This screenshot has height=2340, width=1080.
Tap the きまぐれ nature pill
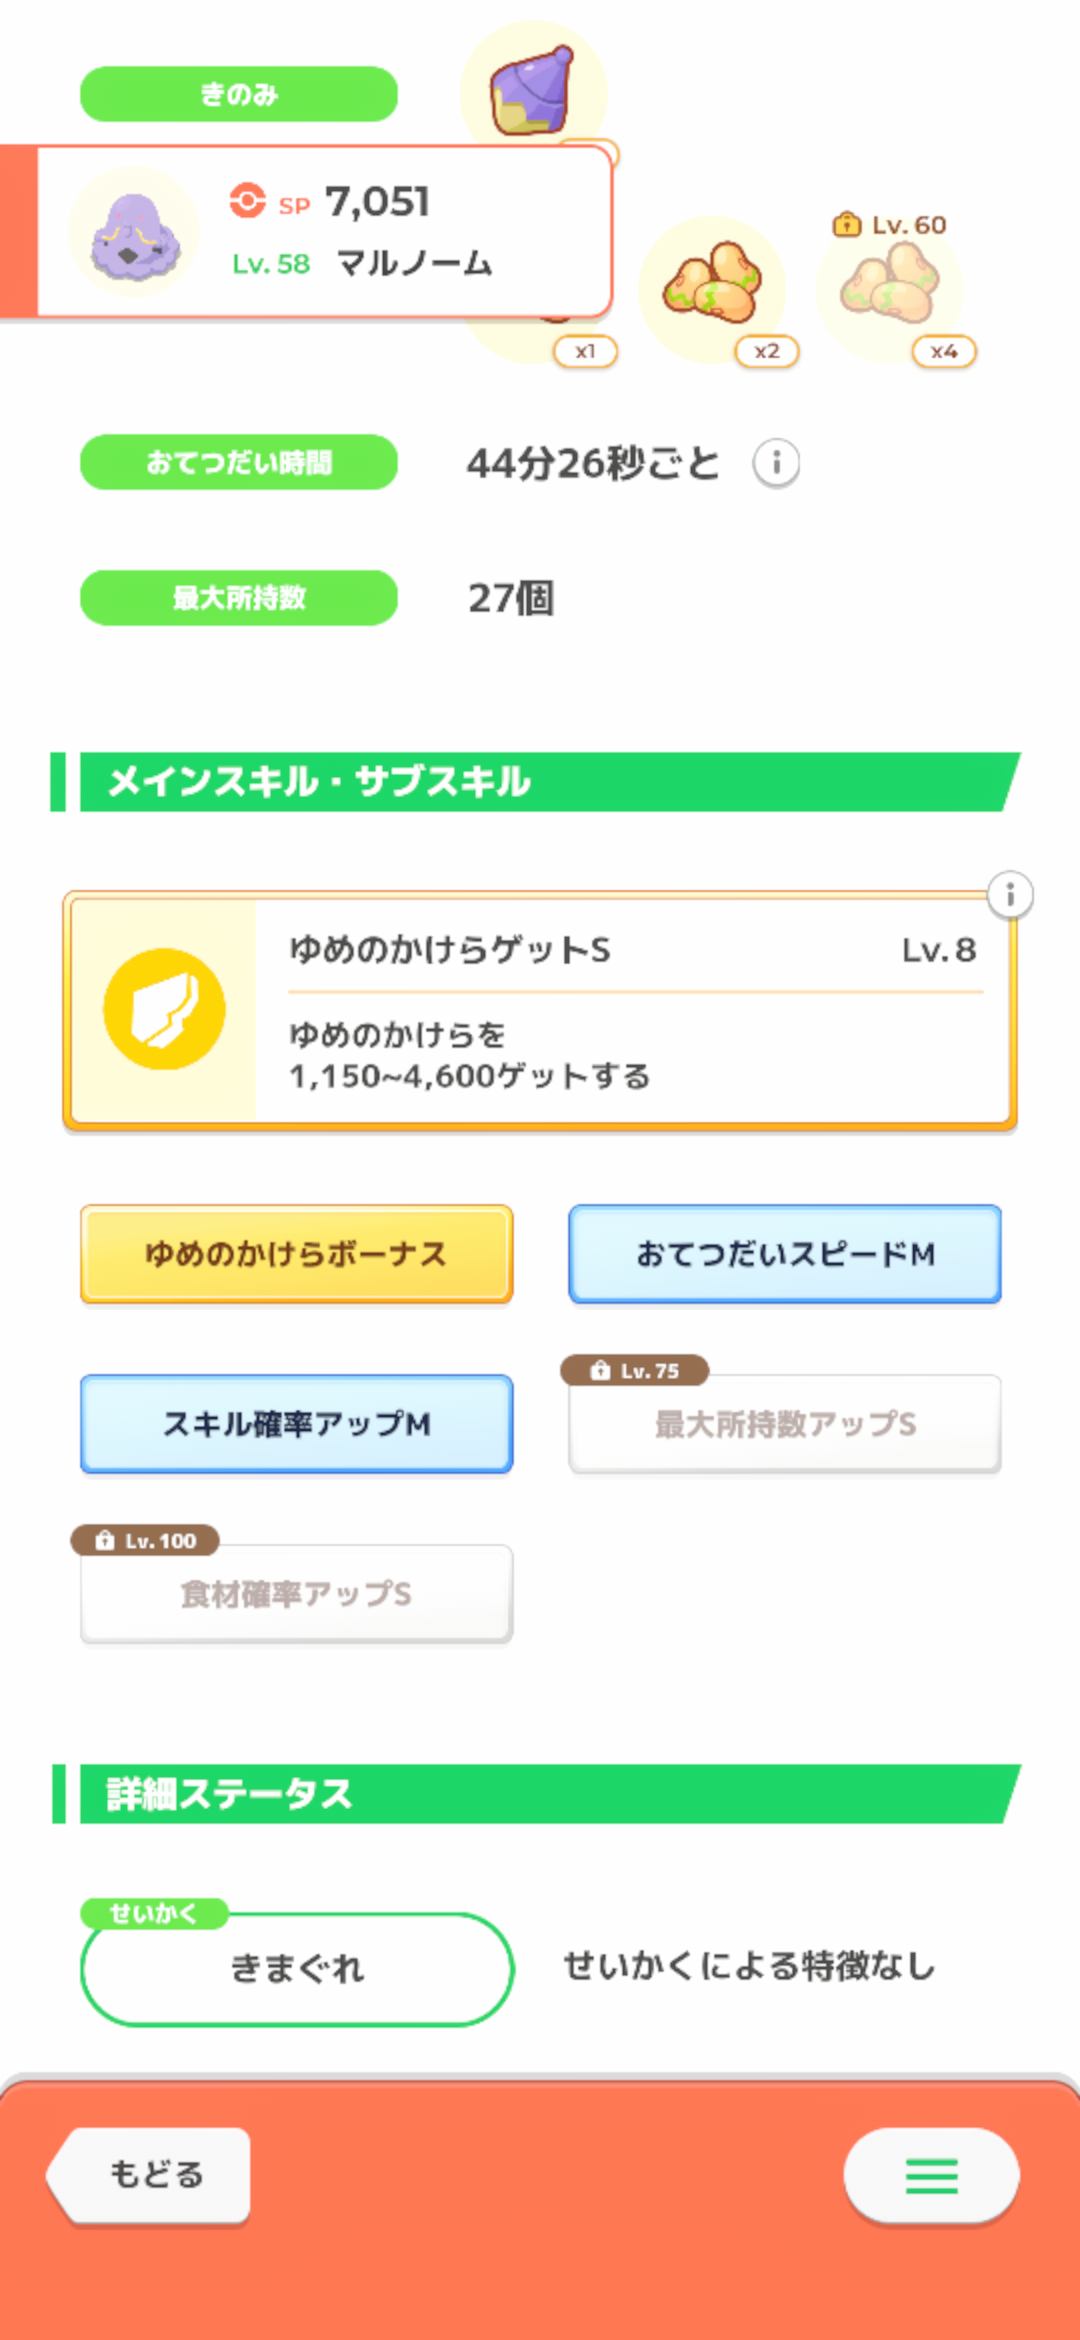pyautogui.click(x=297, y=1969)
